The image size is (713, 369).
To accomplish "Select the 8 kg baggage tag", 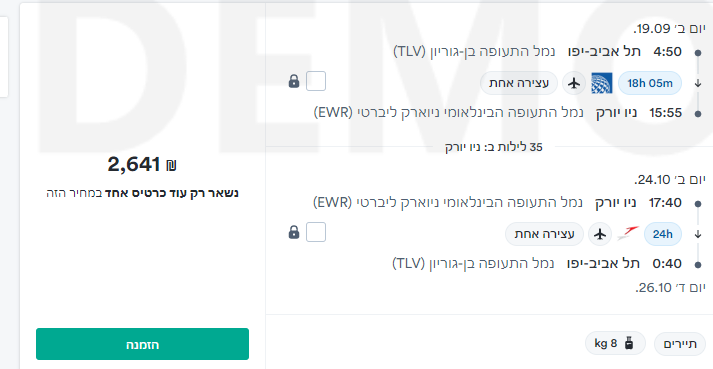I will point(615,344).
